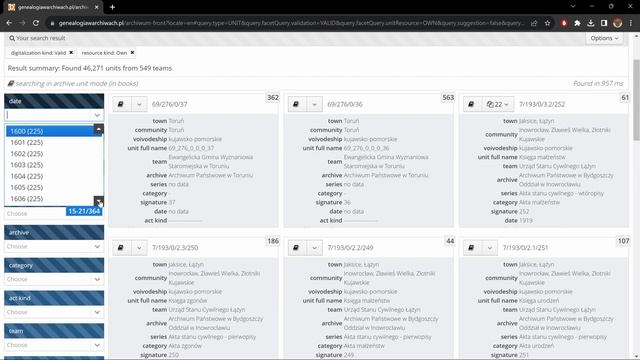Open the browser extensions puzzle icon
This screenshot has width=640, height=360.
point(577,23)
